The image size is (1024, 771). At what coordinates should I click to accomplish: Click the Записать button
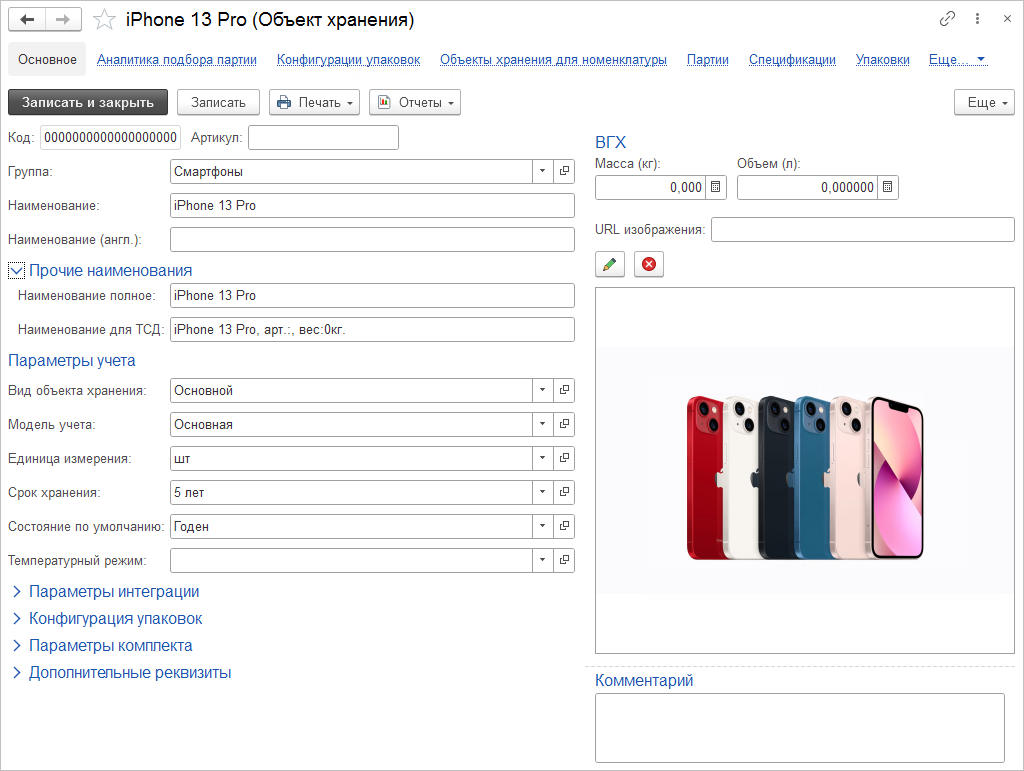click(218, 102)
